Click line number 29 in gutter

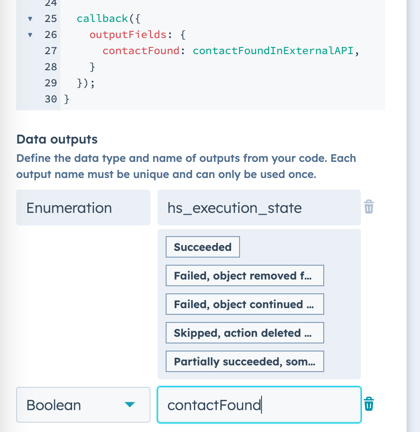tap(51, 83)
